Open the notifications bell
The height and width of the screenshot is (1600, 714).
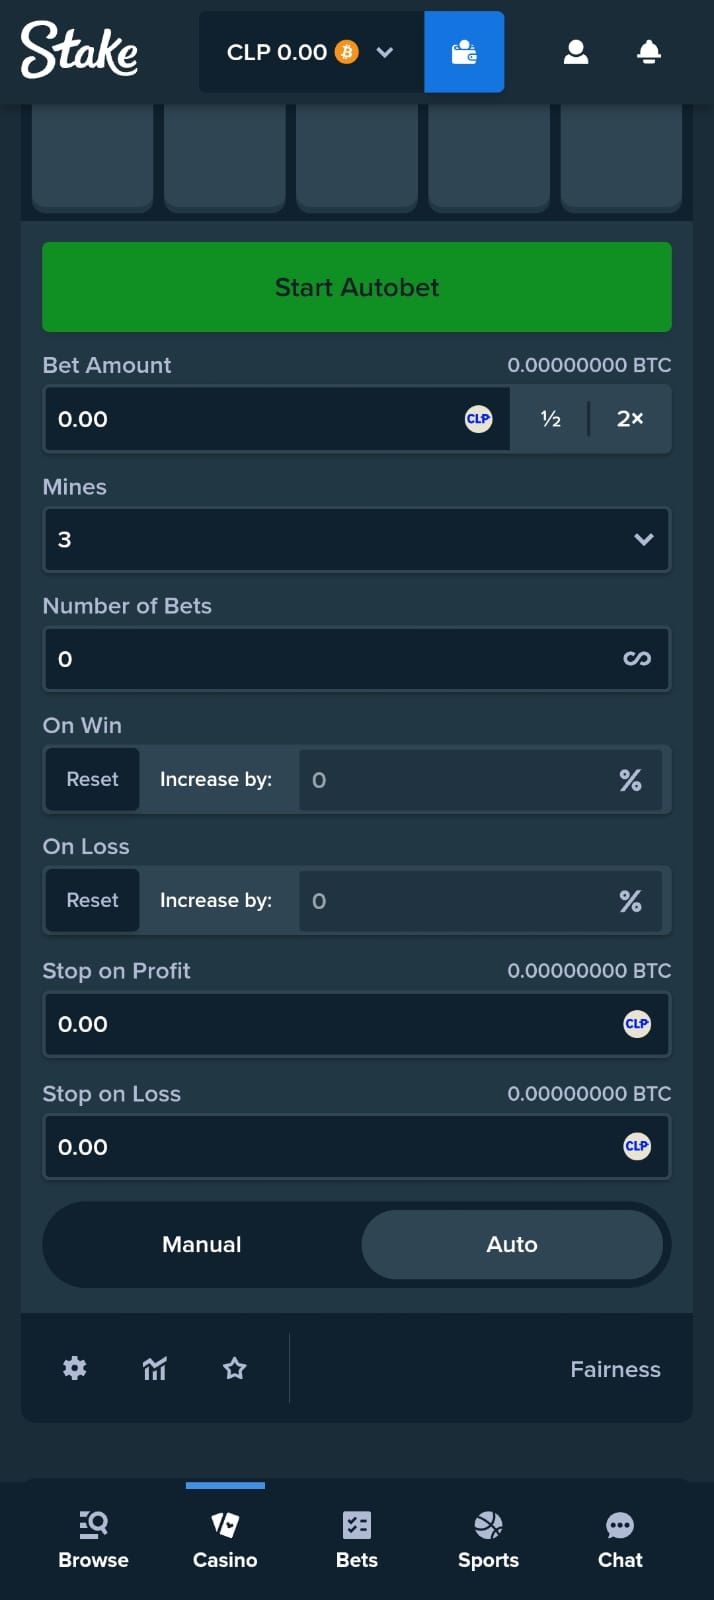[649, 52]
